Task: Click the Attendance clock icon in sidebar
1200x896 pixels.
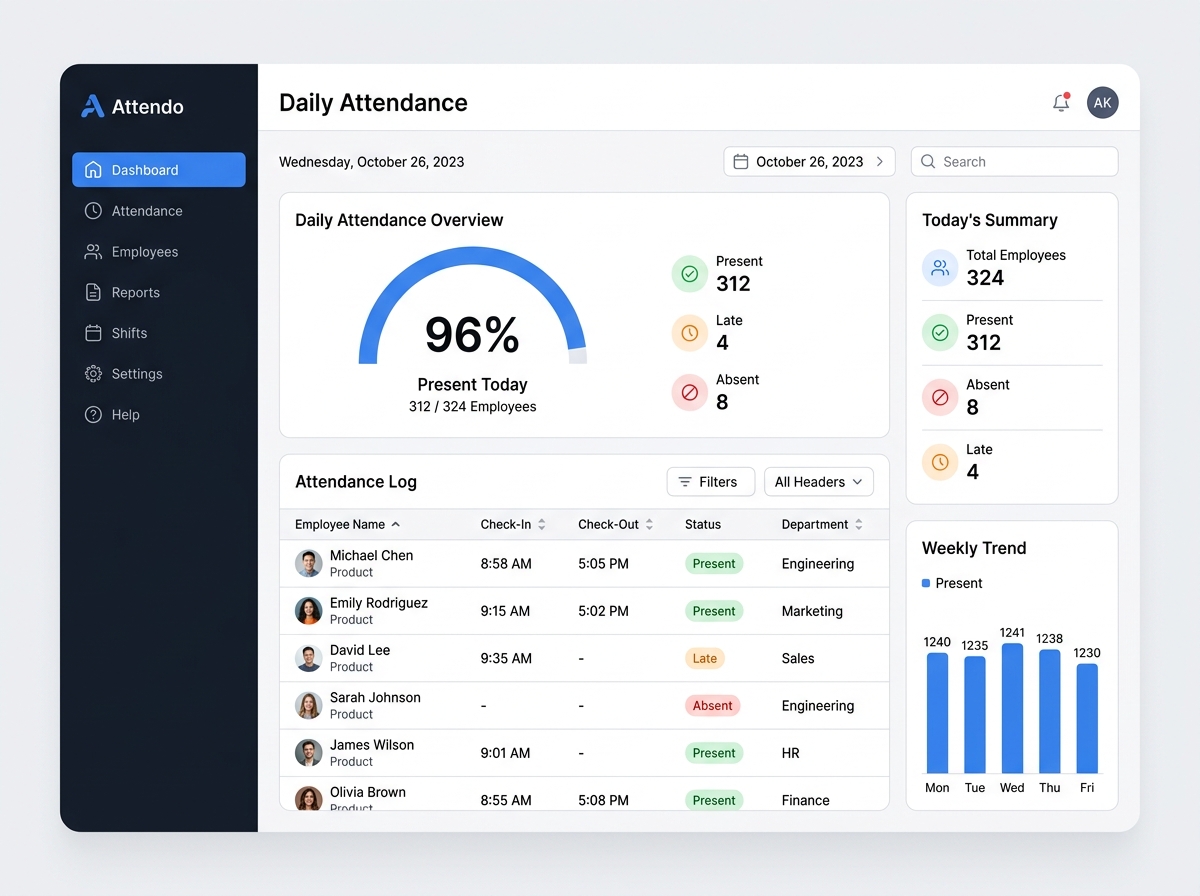Action: click(93, 211)
